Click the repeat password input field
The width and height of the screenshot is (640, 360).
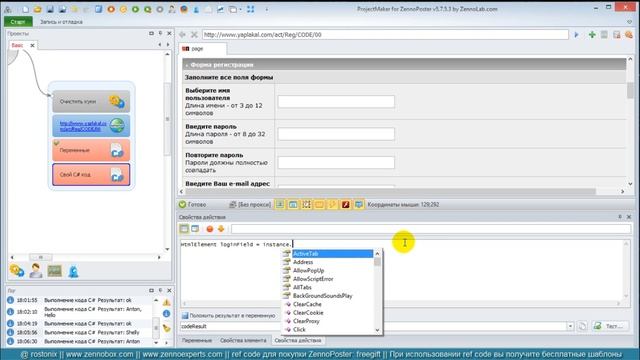pos(336,162)
